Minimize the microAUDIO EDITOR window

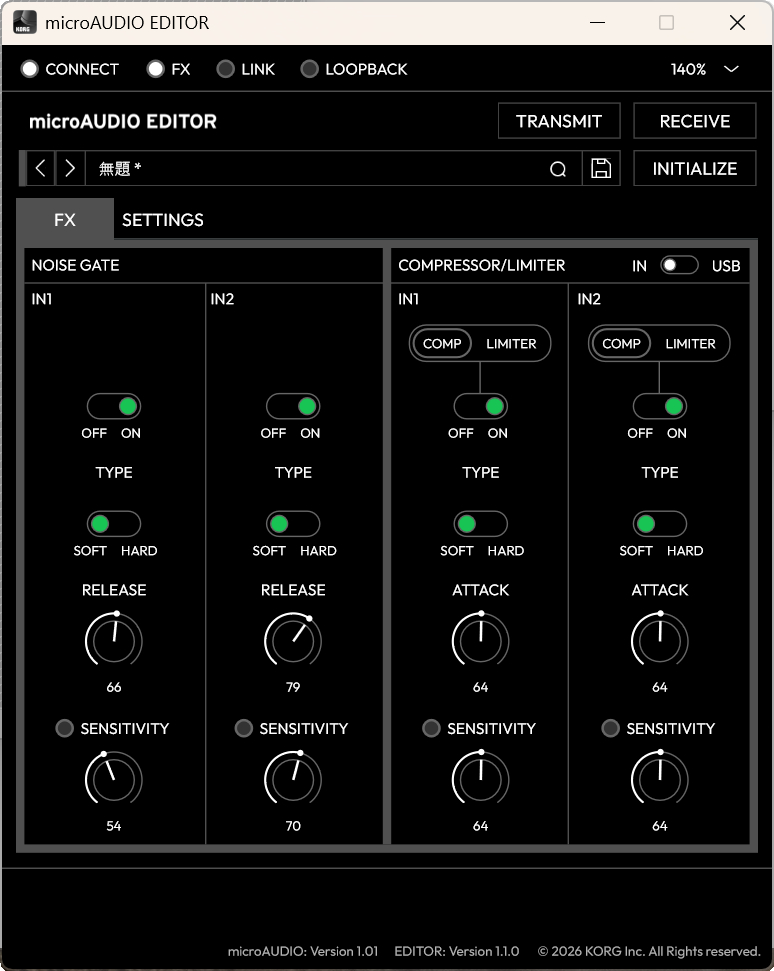[598, 23]
